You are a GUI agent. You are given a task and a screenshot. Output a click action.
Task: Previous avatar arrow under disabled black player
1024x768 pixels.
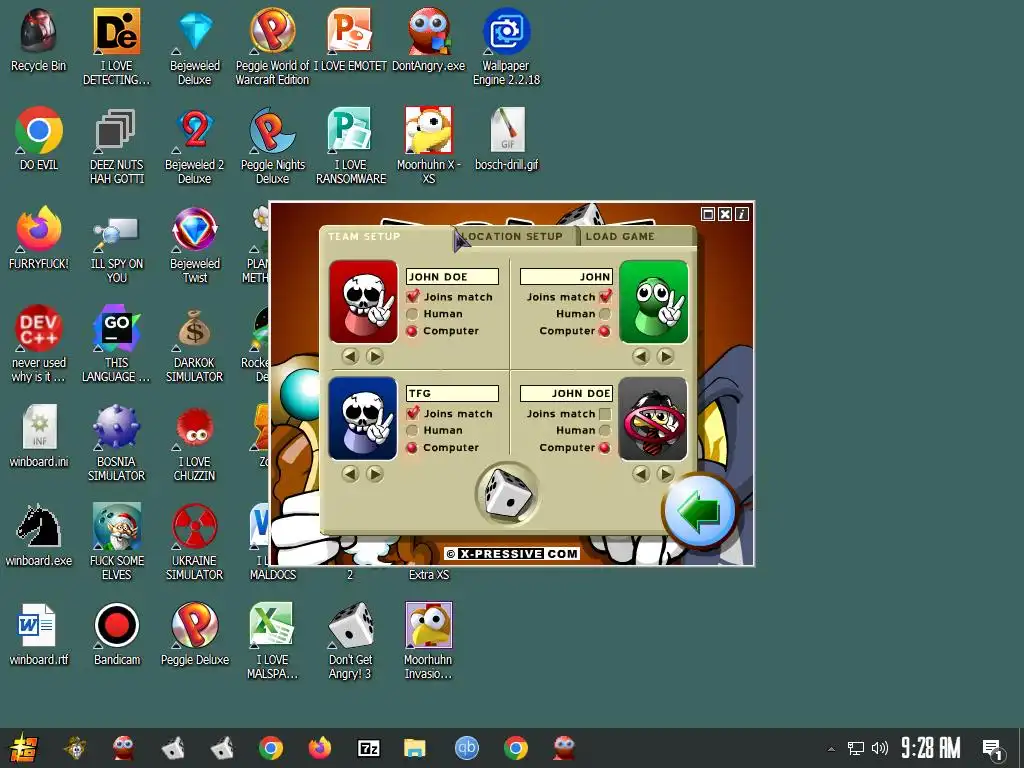[641, 473]
